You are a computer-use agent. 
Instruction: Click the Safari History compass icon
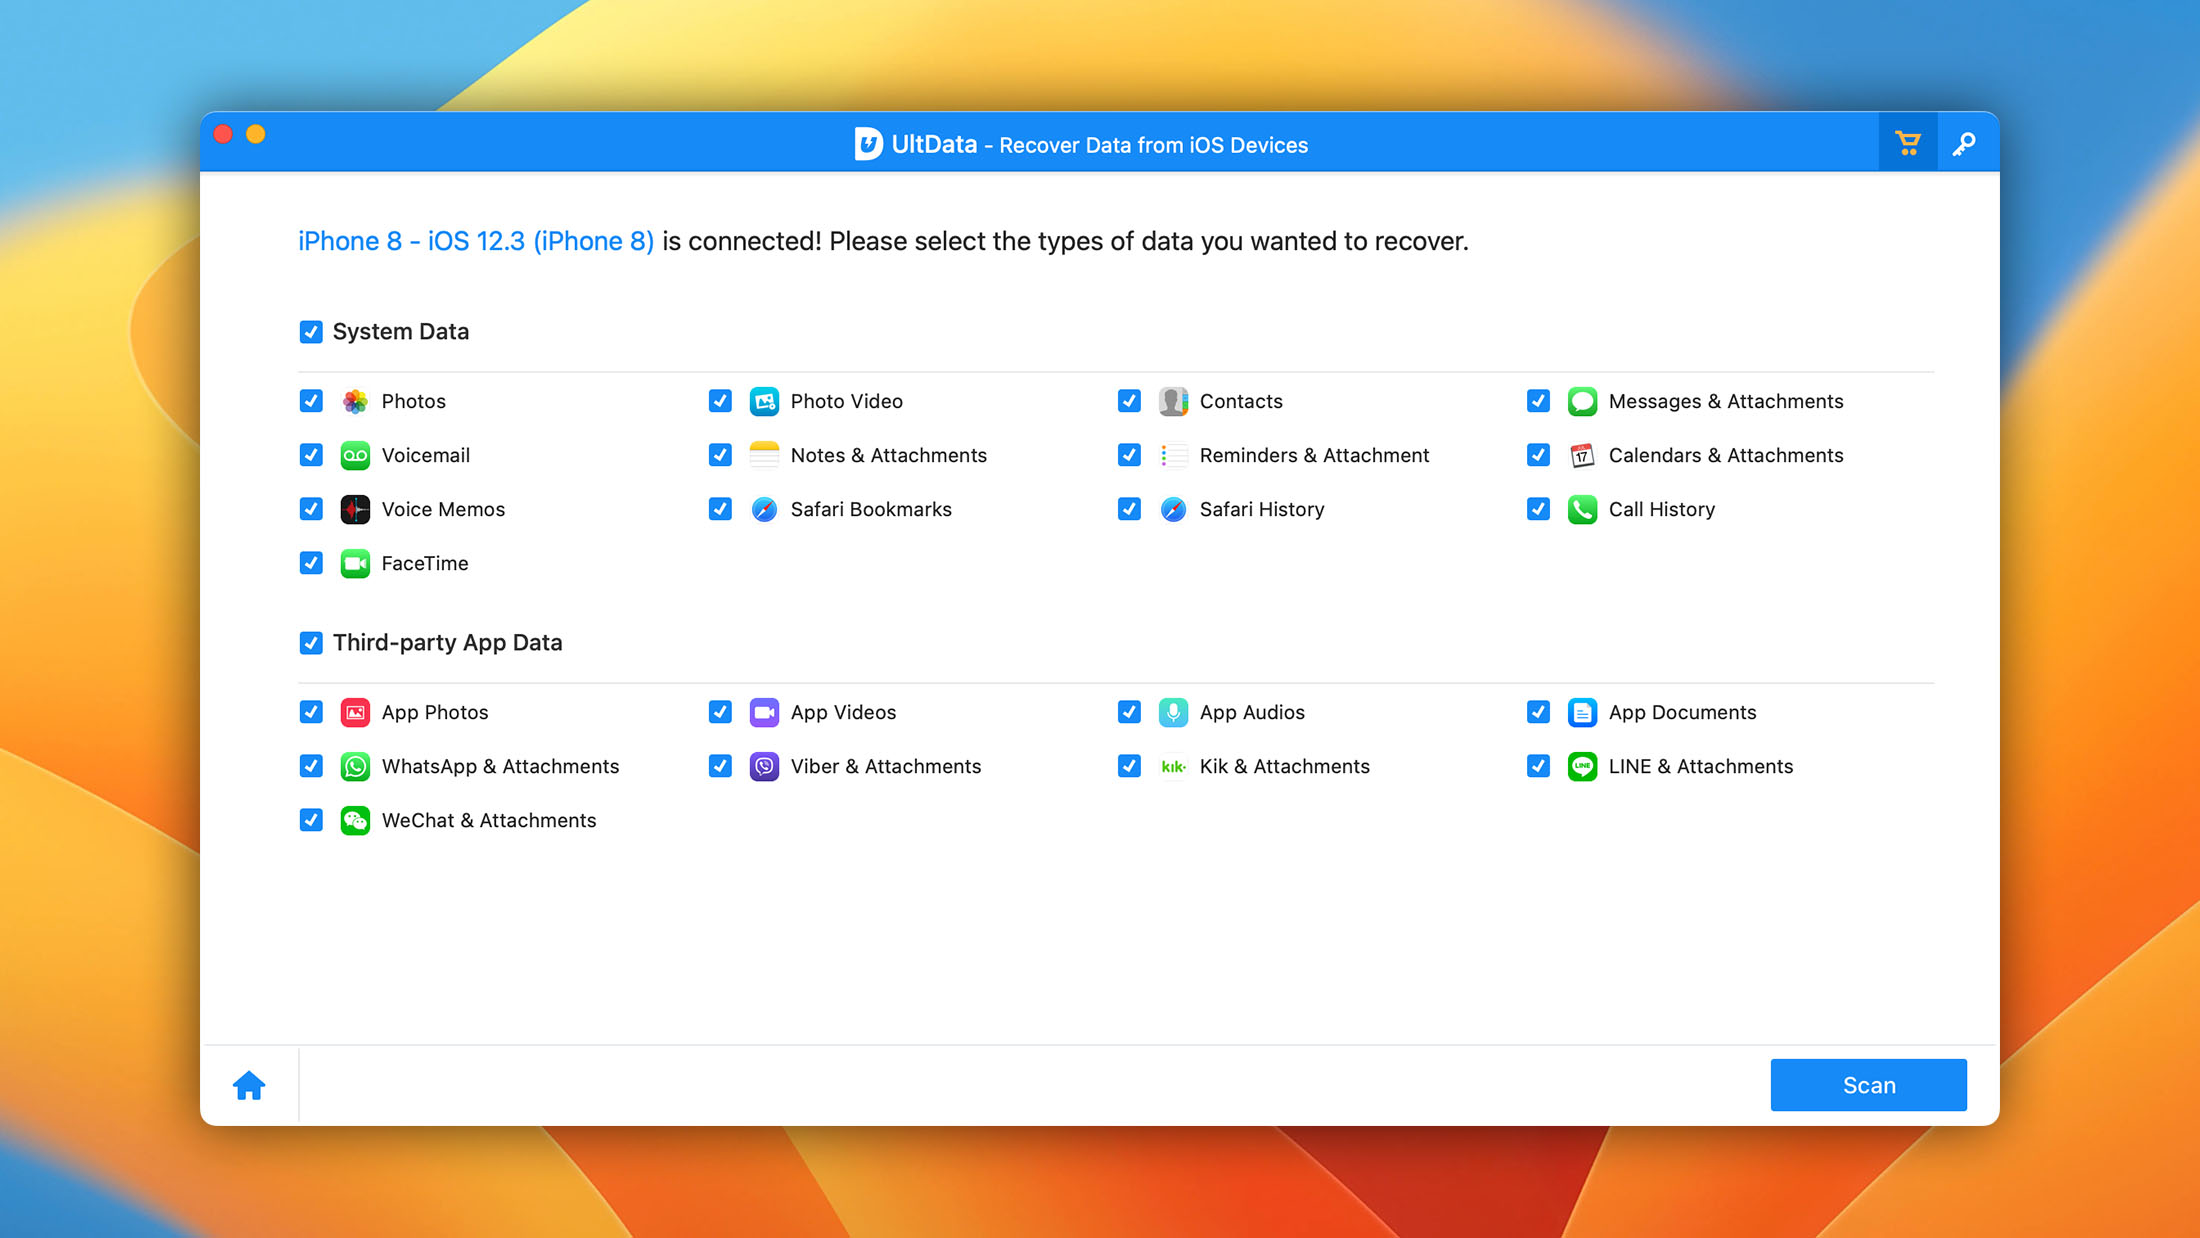[x=1173, y=509]
